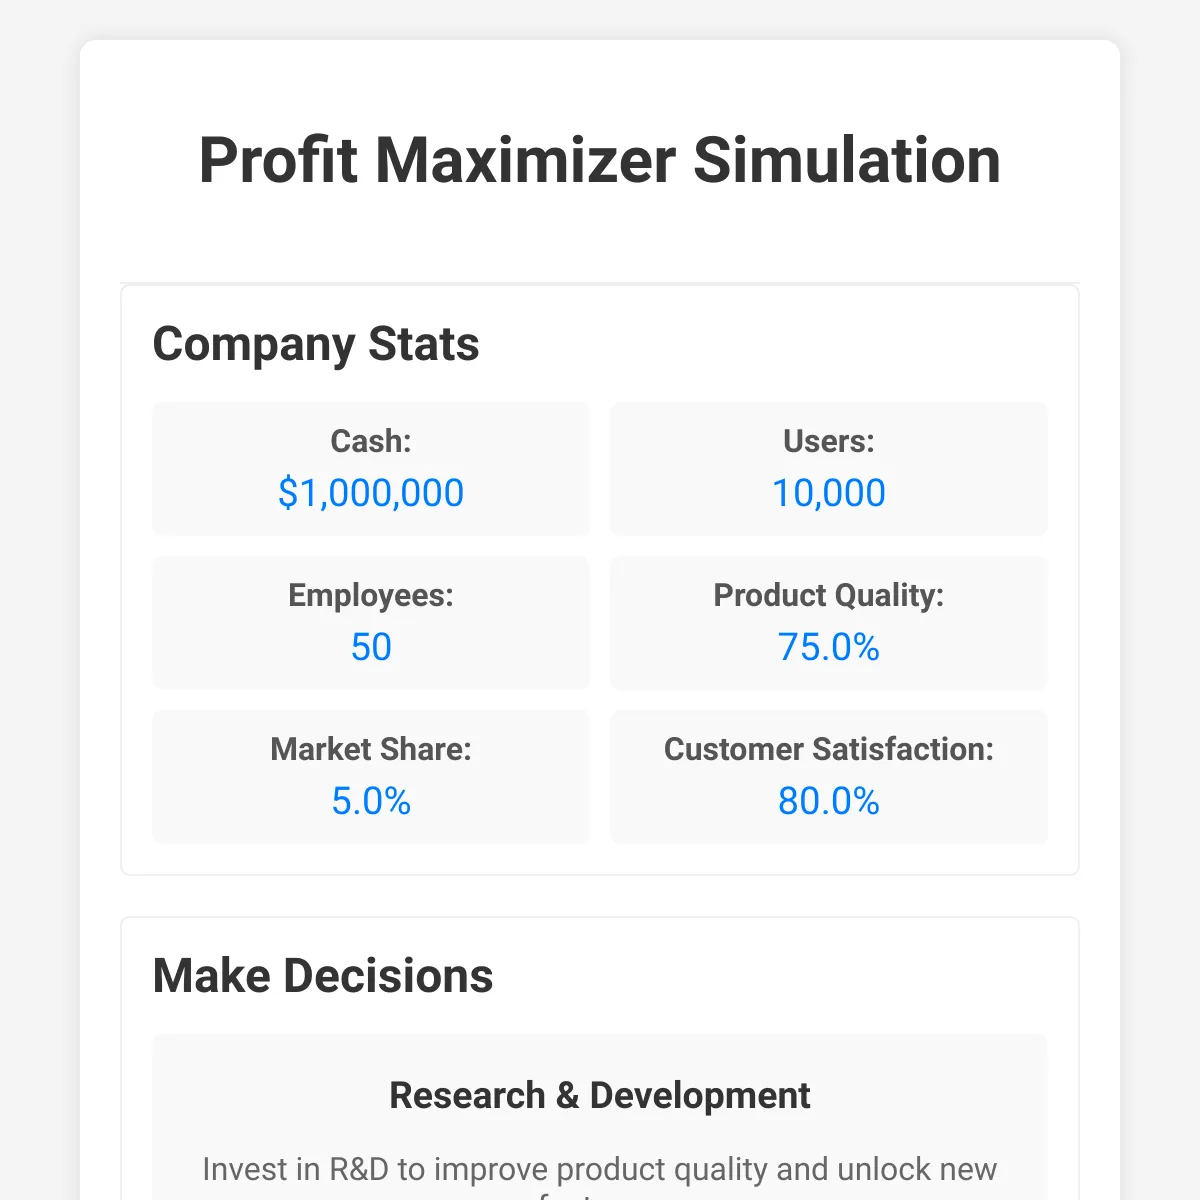The image size is (1200, 1200).
Task: Click the Employees stat card
Action: pyautogui.click(x=371, y=623)
